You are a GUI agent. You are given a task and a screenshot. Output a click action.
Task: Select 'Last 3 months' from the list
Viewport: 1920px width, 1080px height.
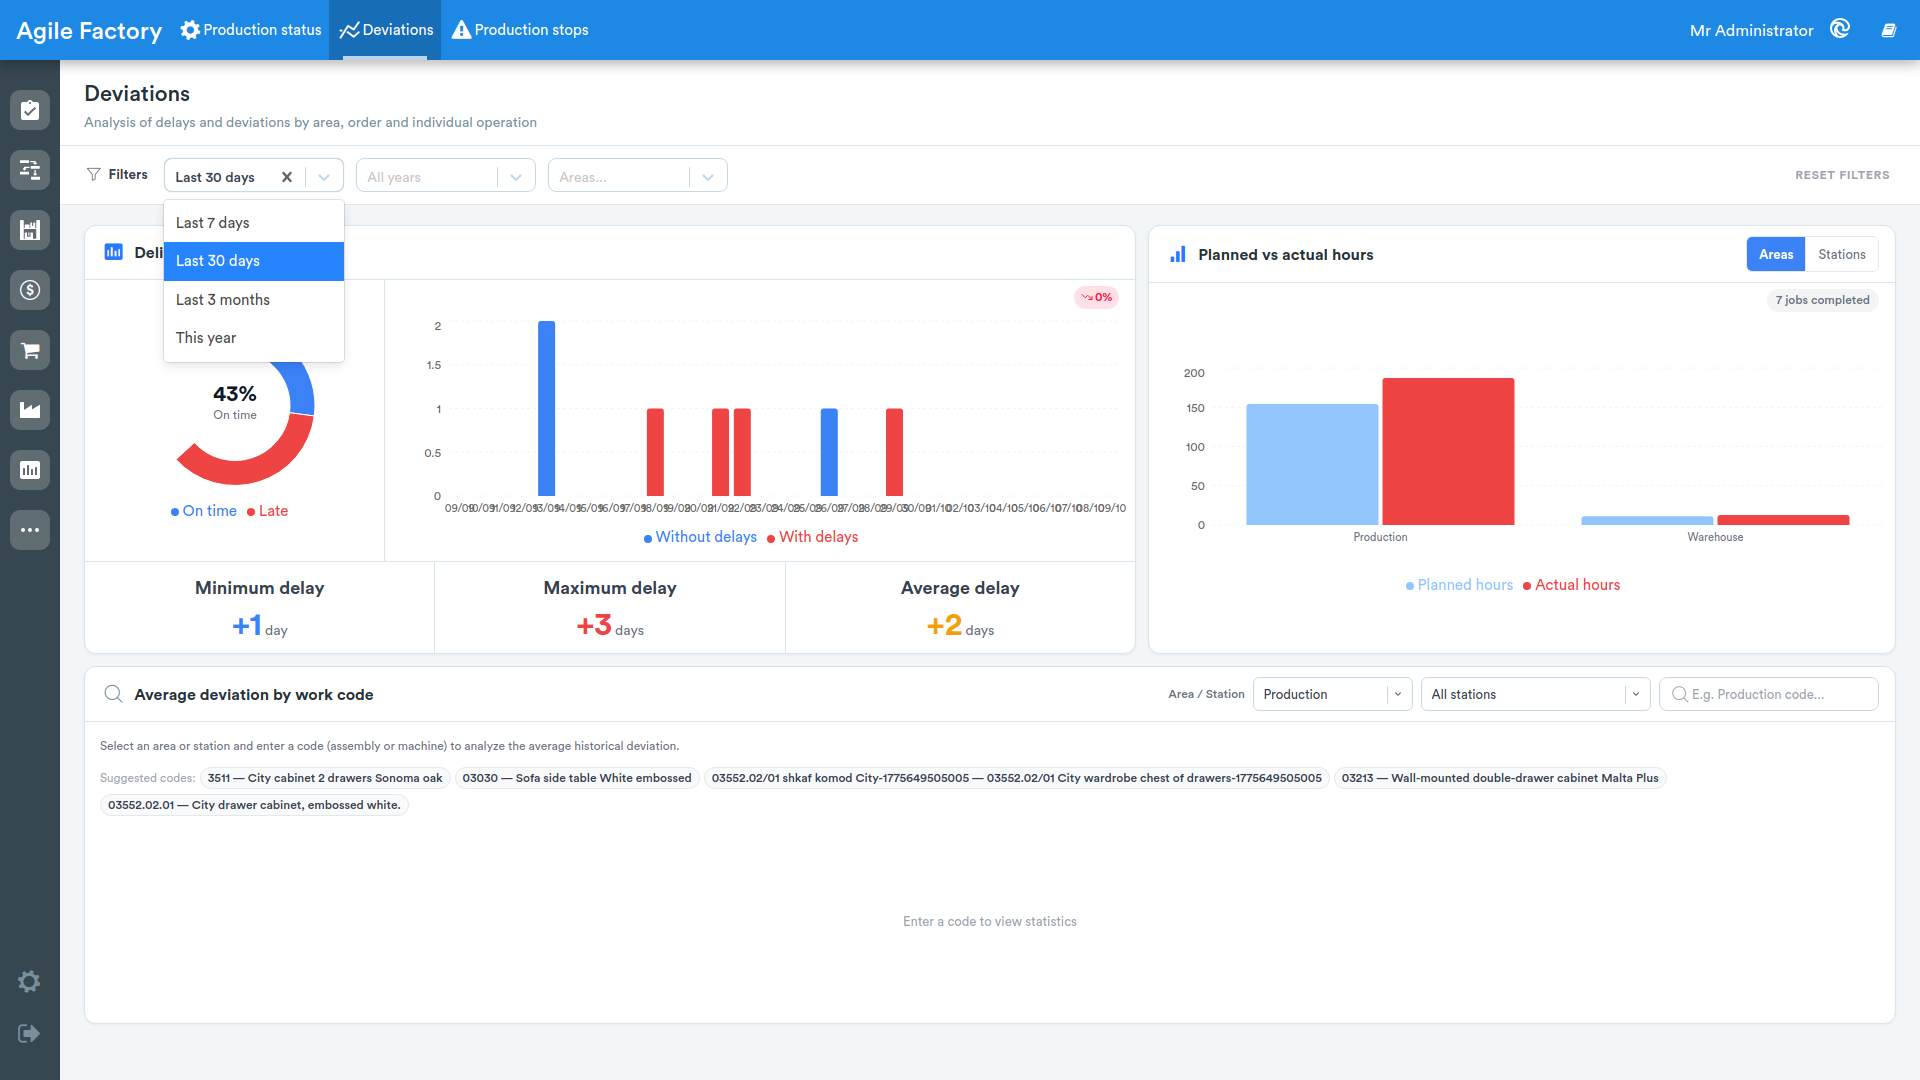coord(254,299)
